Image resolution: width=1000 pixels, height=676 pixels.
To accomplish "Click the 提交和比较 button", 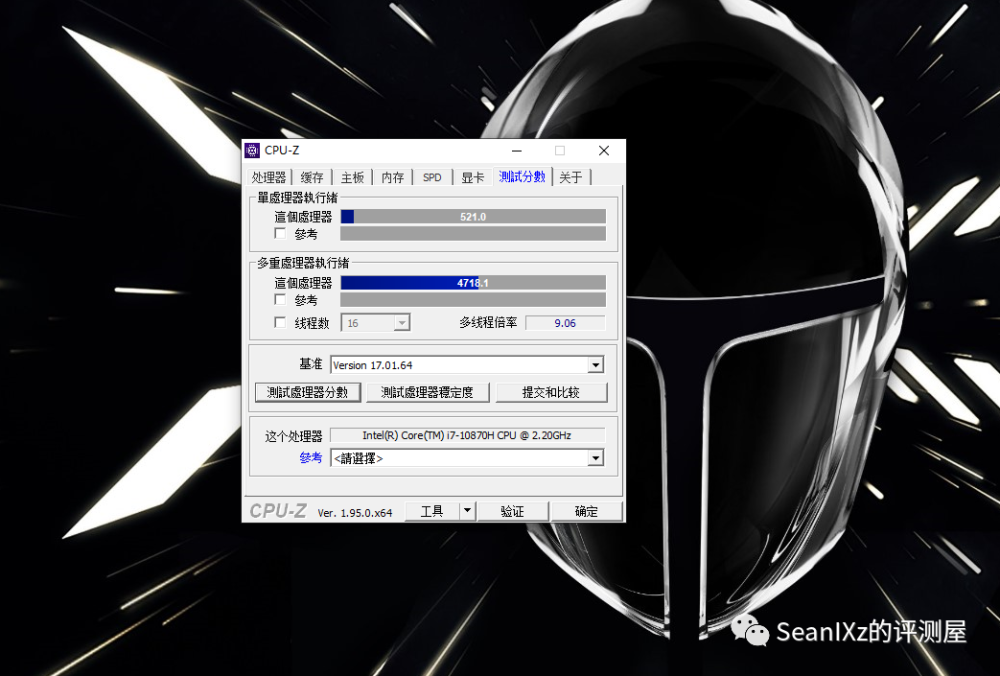I will pos(551,392).
